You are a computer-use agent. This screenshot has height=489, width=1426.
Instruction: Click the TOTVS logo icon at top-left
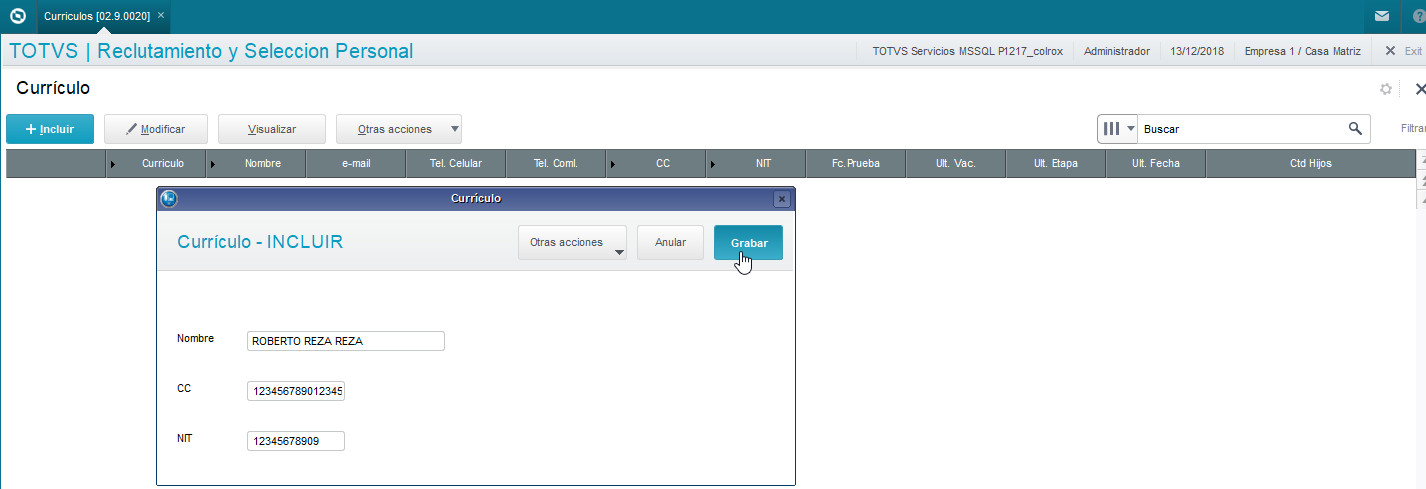pyautogui.click(x=17, y=16)
